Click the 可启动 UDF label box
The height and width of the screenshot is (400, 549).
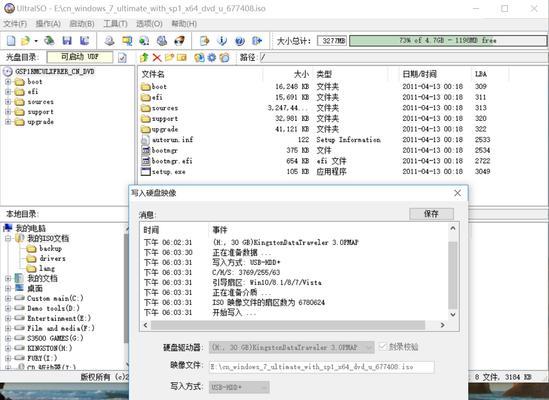[x=80, y=57]
